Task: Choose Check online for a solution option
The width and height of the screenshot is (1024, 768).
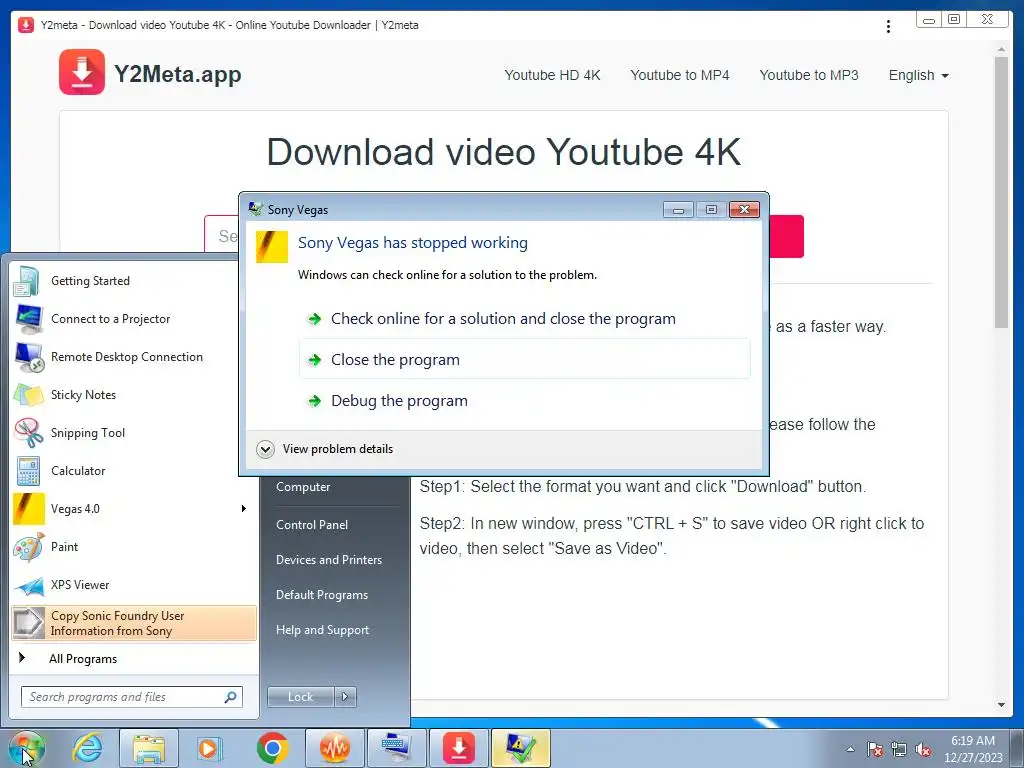Action: pos(524,319)
